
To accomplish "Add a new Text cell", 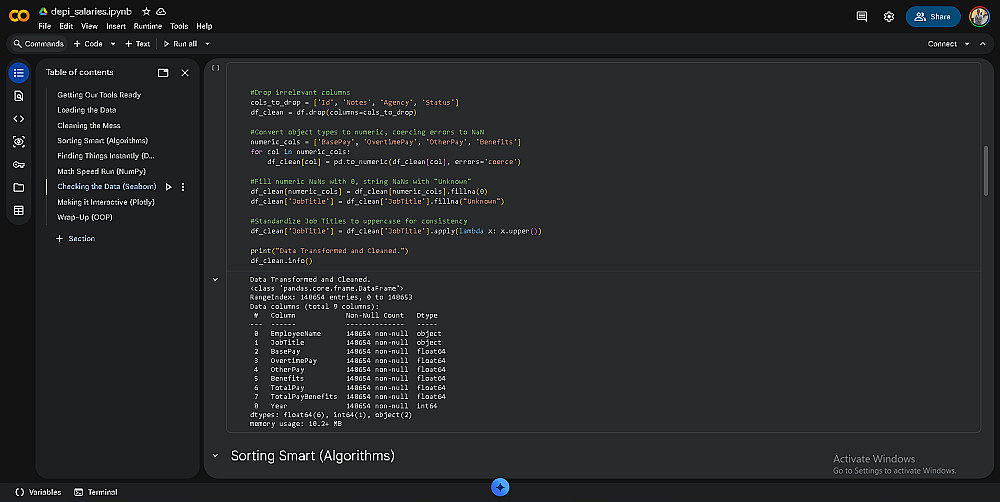I will click(138, 44).
